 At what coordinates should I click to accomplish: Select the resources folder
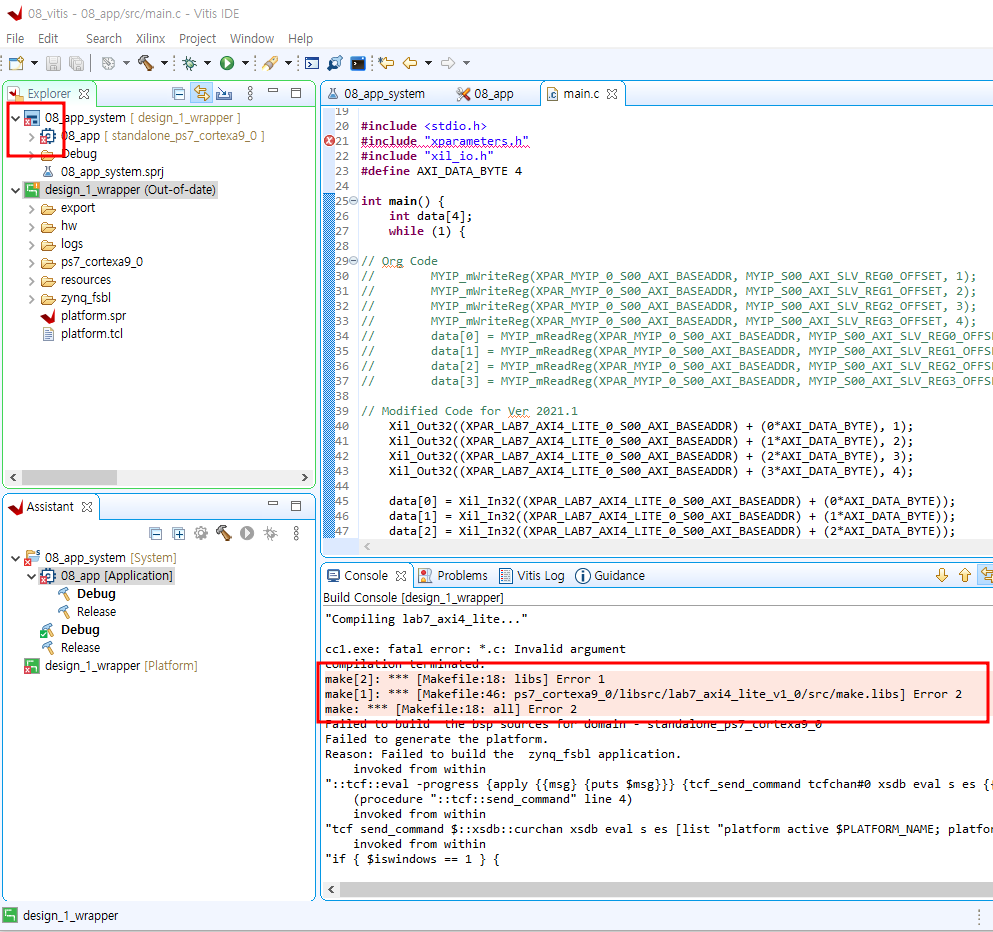point(76,280)
